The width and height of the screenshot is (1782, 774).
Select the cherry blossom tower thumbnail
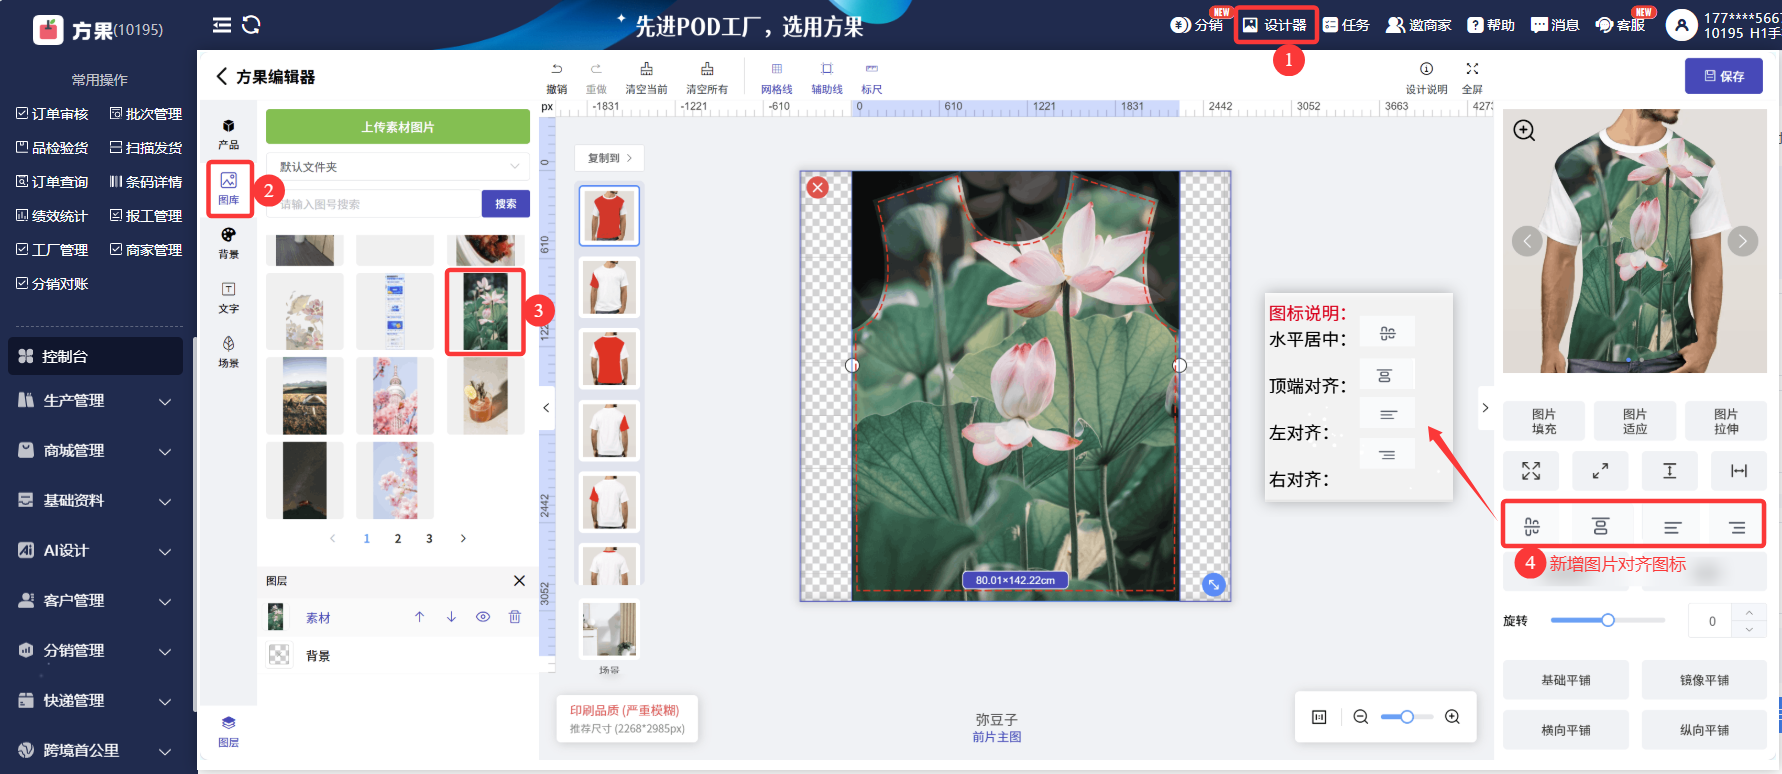(x=395, y=396)
